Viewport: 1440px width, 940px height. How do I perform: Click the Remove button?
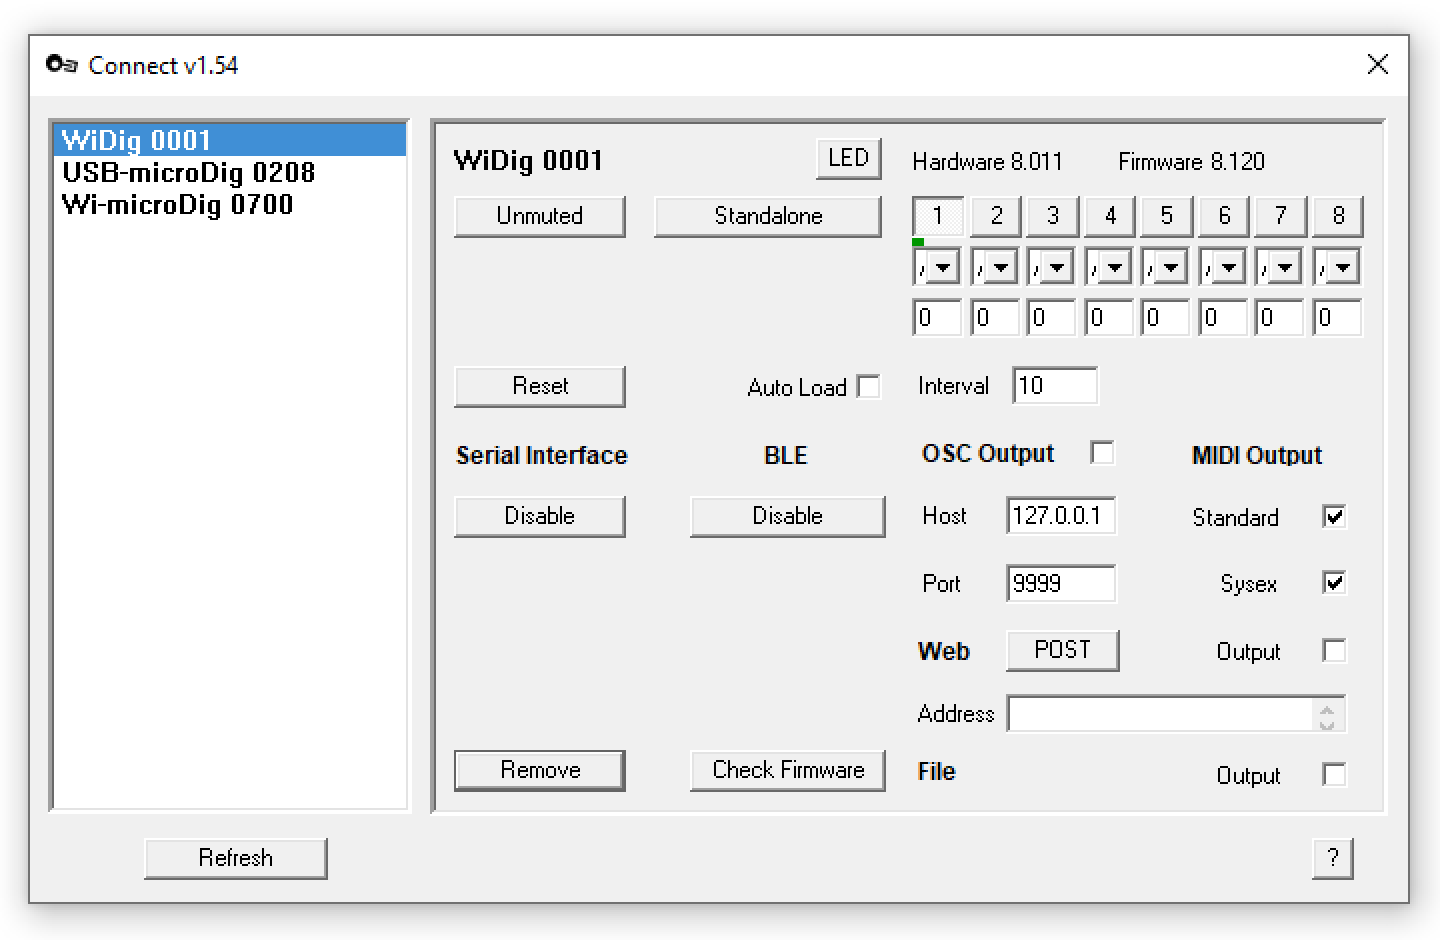(540, 770)
